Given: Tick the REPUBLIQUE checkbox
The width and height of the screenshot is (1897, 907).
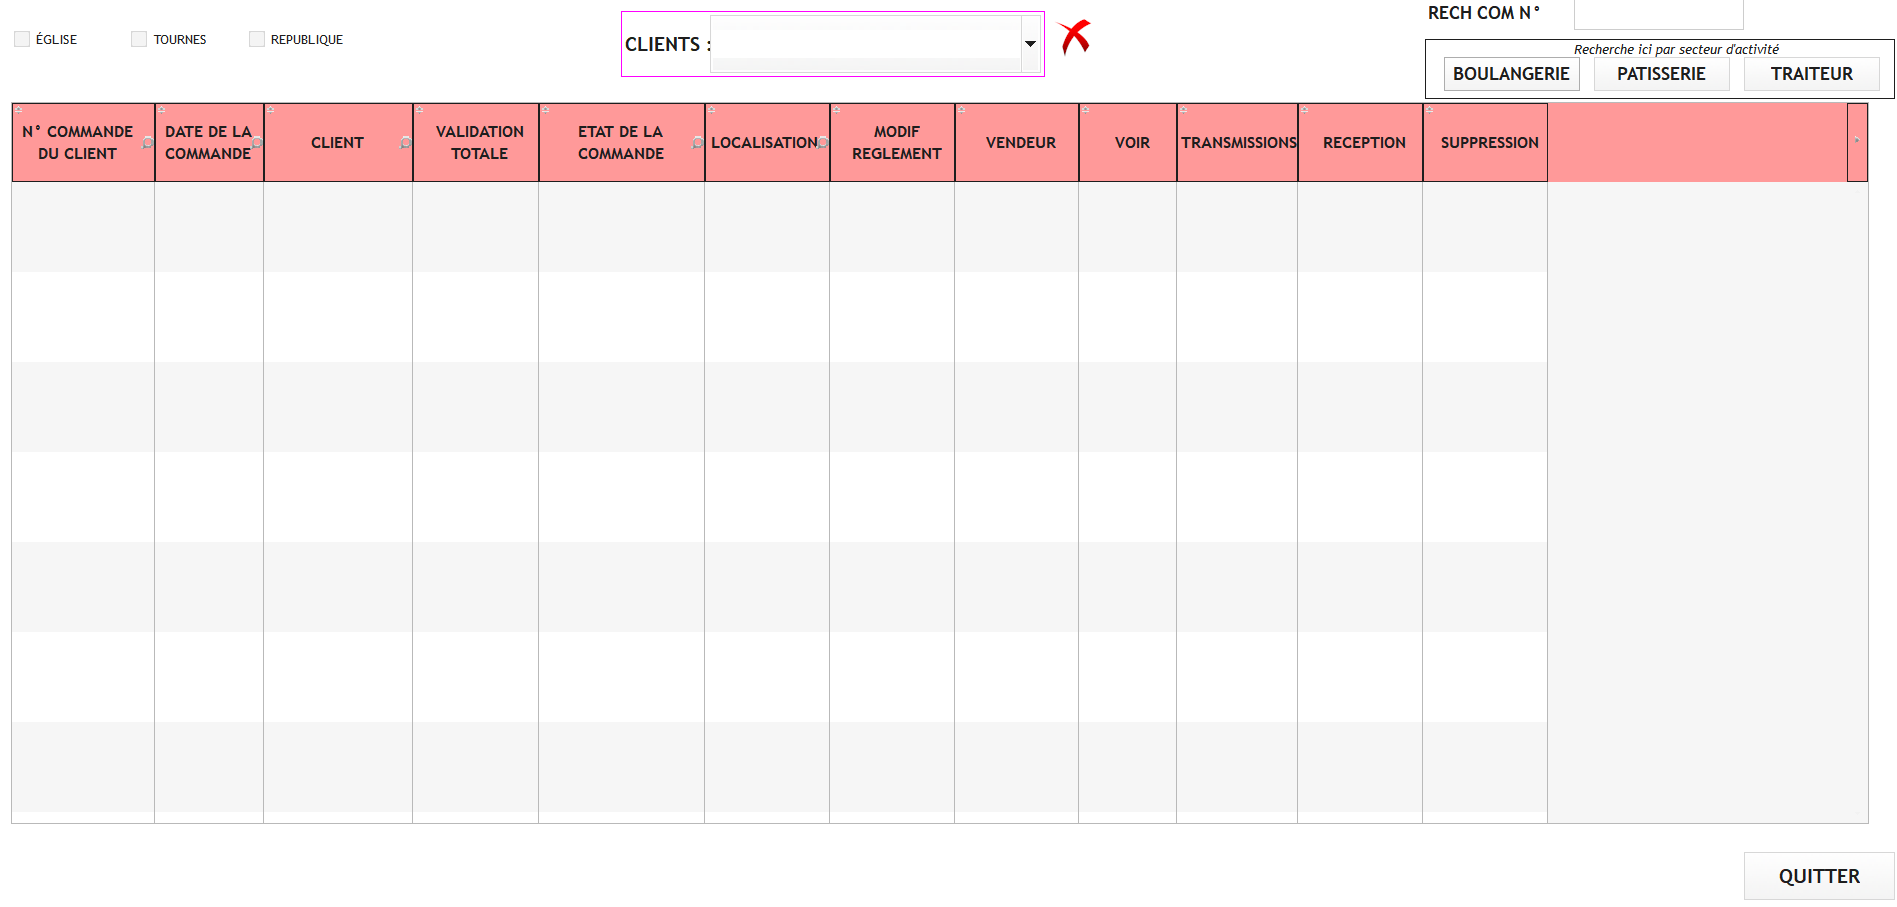Looking at the screenshot, I should pyautogui.click(x=257, y=39).
